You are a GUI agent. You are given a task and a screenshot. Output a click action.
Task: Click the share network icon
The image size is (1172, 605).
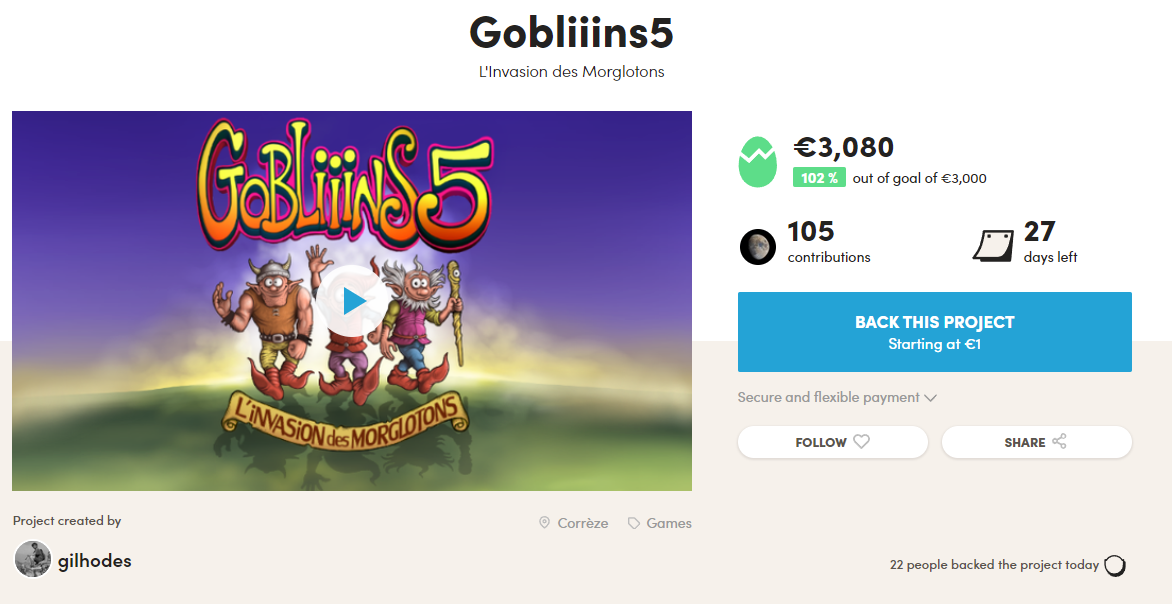coord(1060,442)
